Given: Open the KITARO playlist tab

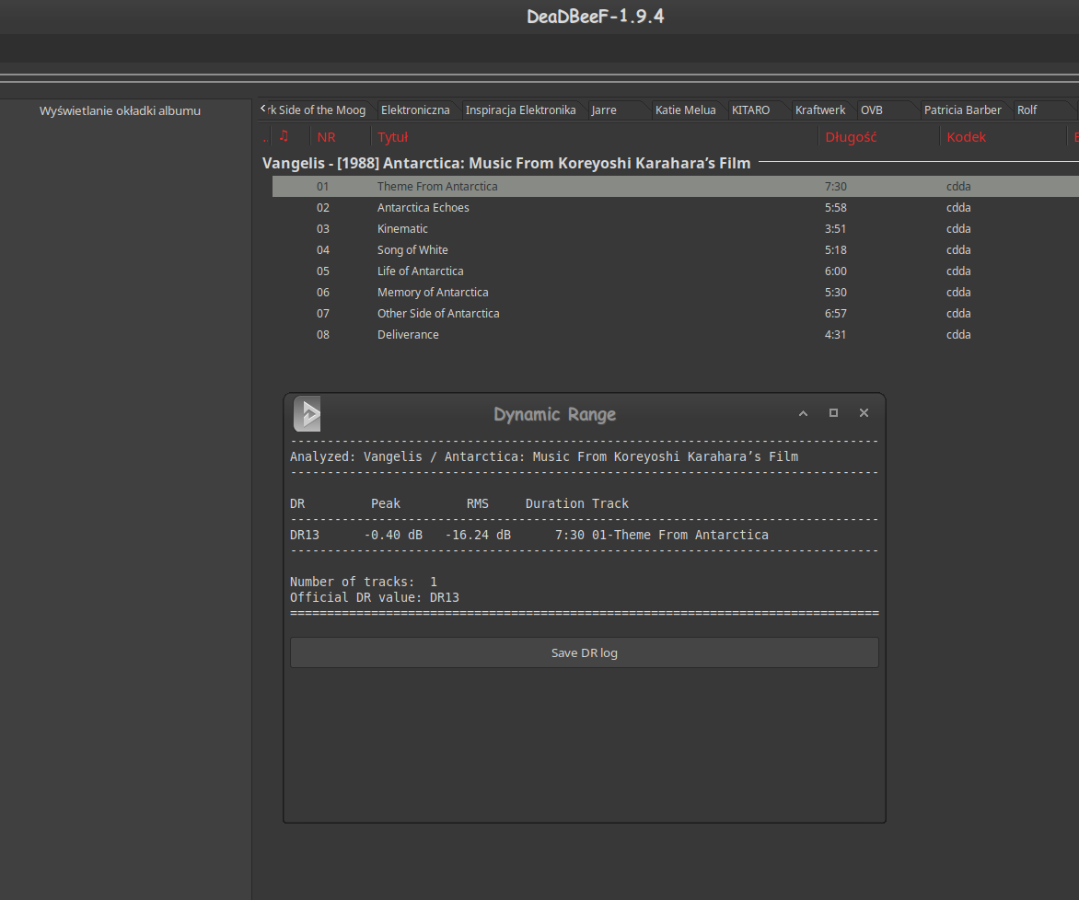Looking at the screenshot, I should coord(750,110).
